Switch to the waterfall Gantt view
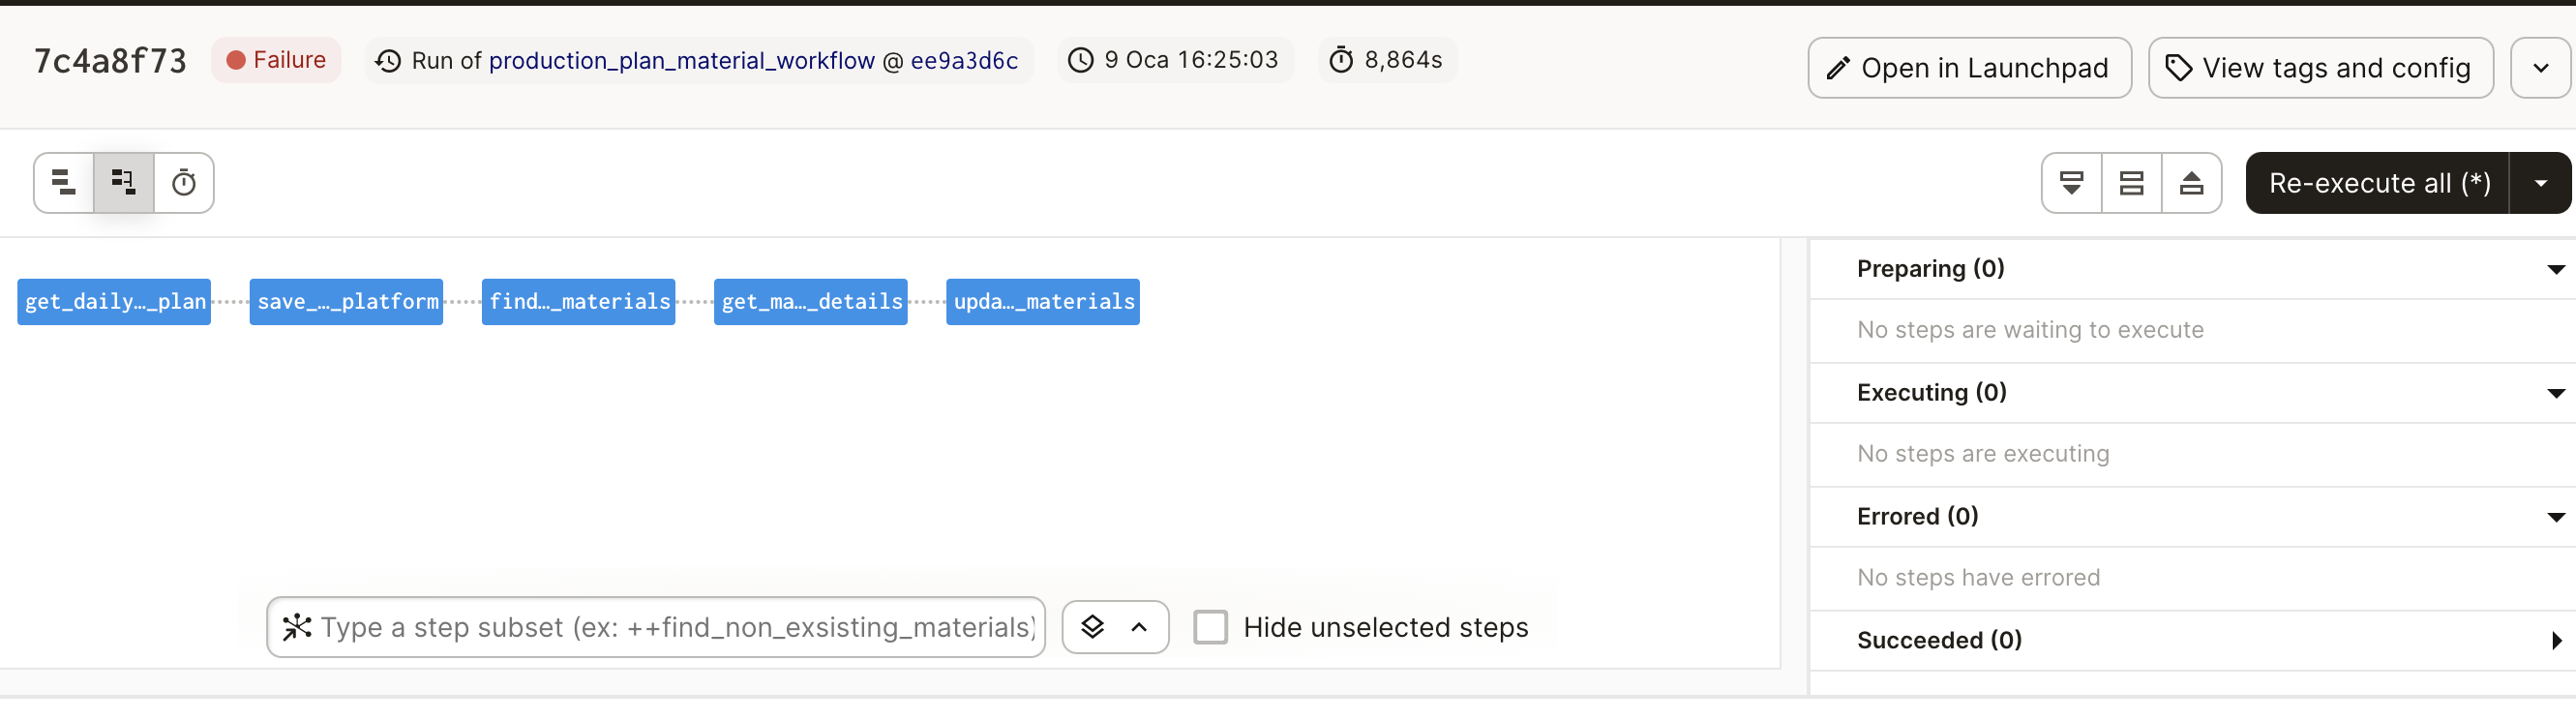The width and height of the screenshot is (2576, 720). 122,182
